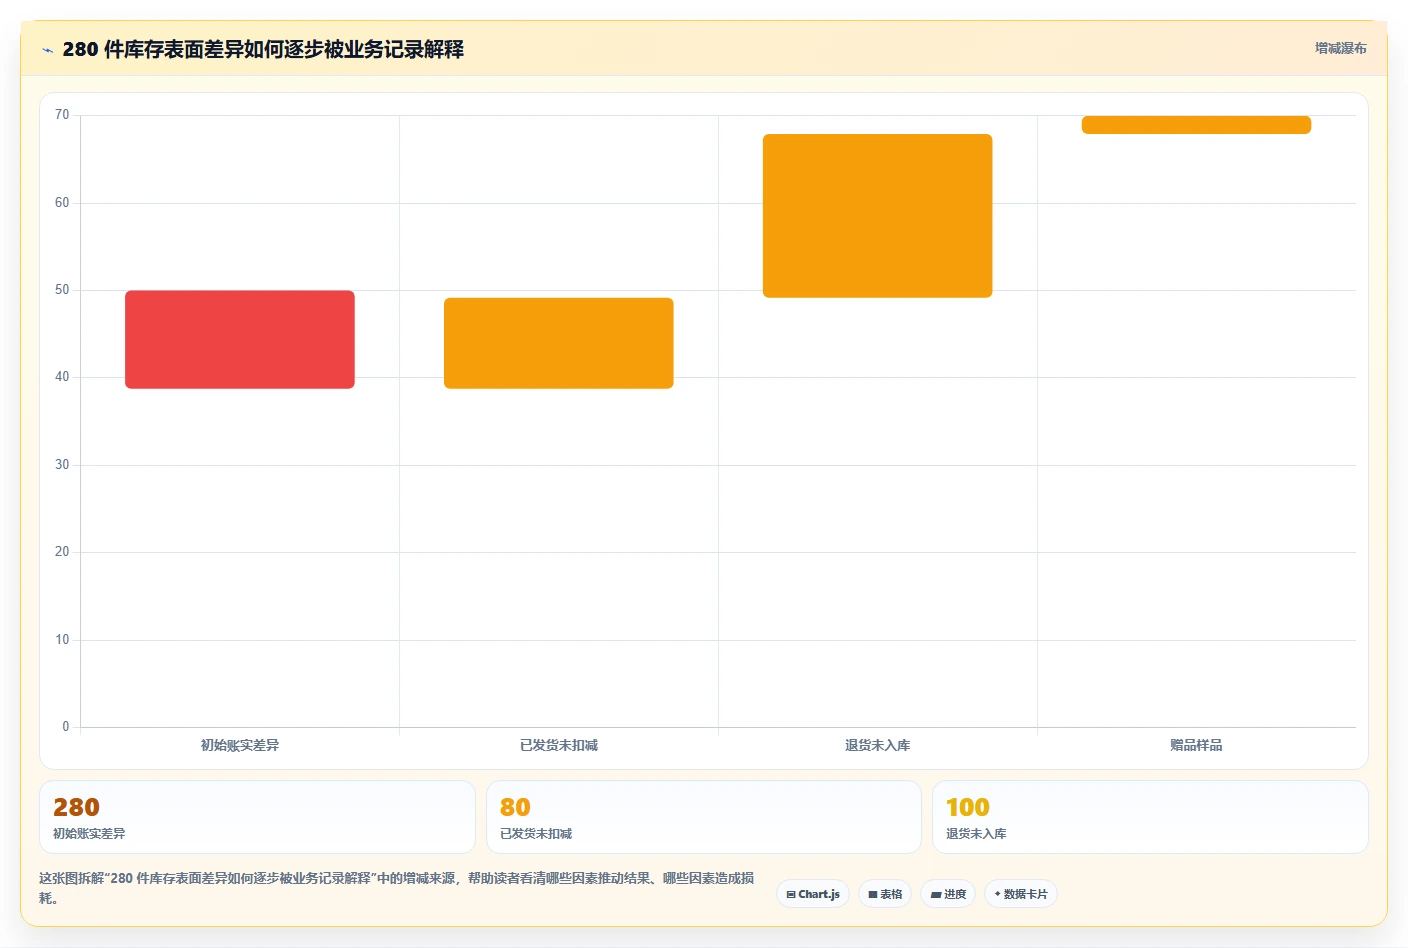
Task: Click the y-axis value 30
Action: (x=62, y=465)
